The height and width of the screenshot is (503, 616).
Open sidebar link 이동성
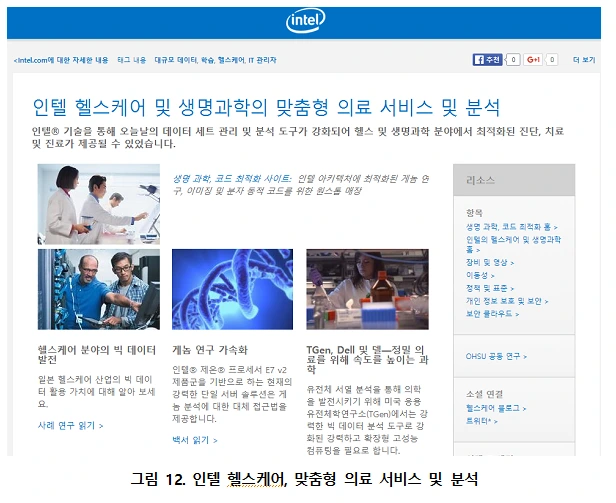[x=480, y=275]
